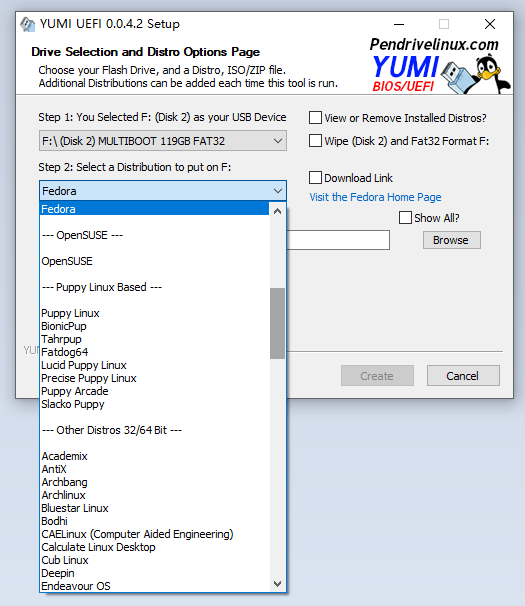Image resolution: width=525 pixels, height=606 pixels.
Task: Choose Bluestar Linux
Action: click(x=154, y=508)
